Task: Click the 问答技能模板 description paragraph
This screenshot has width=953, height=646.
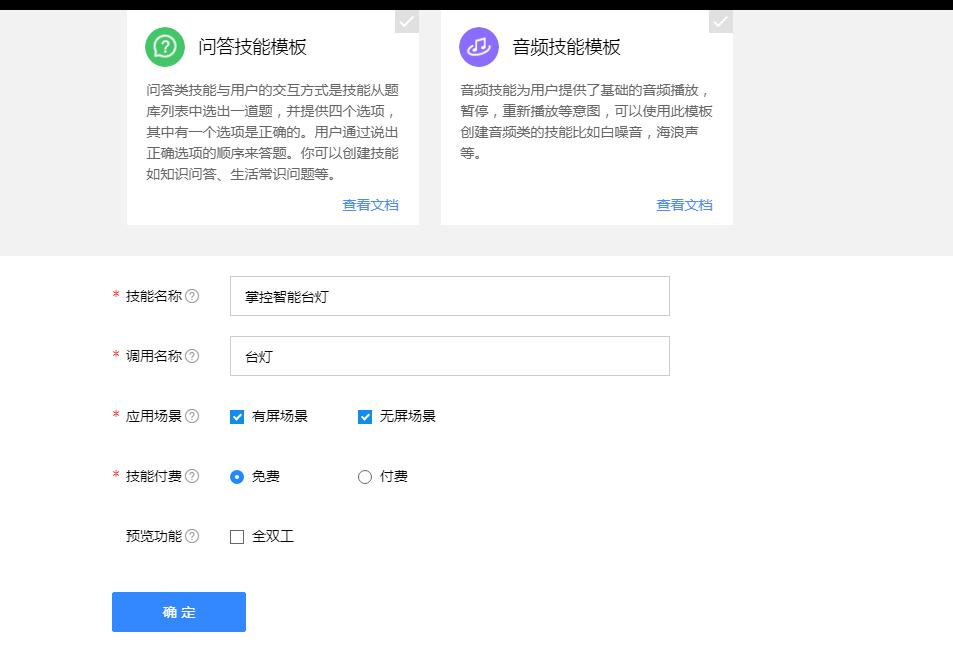Action: [272, 132]
